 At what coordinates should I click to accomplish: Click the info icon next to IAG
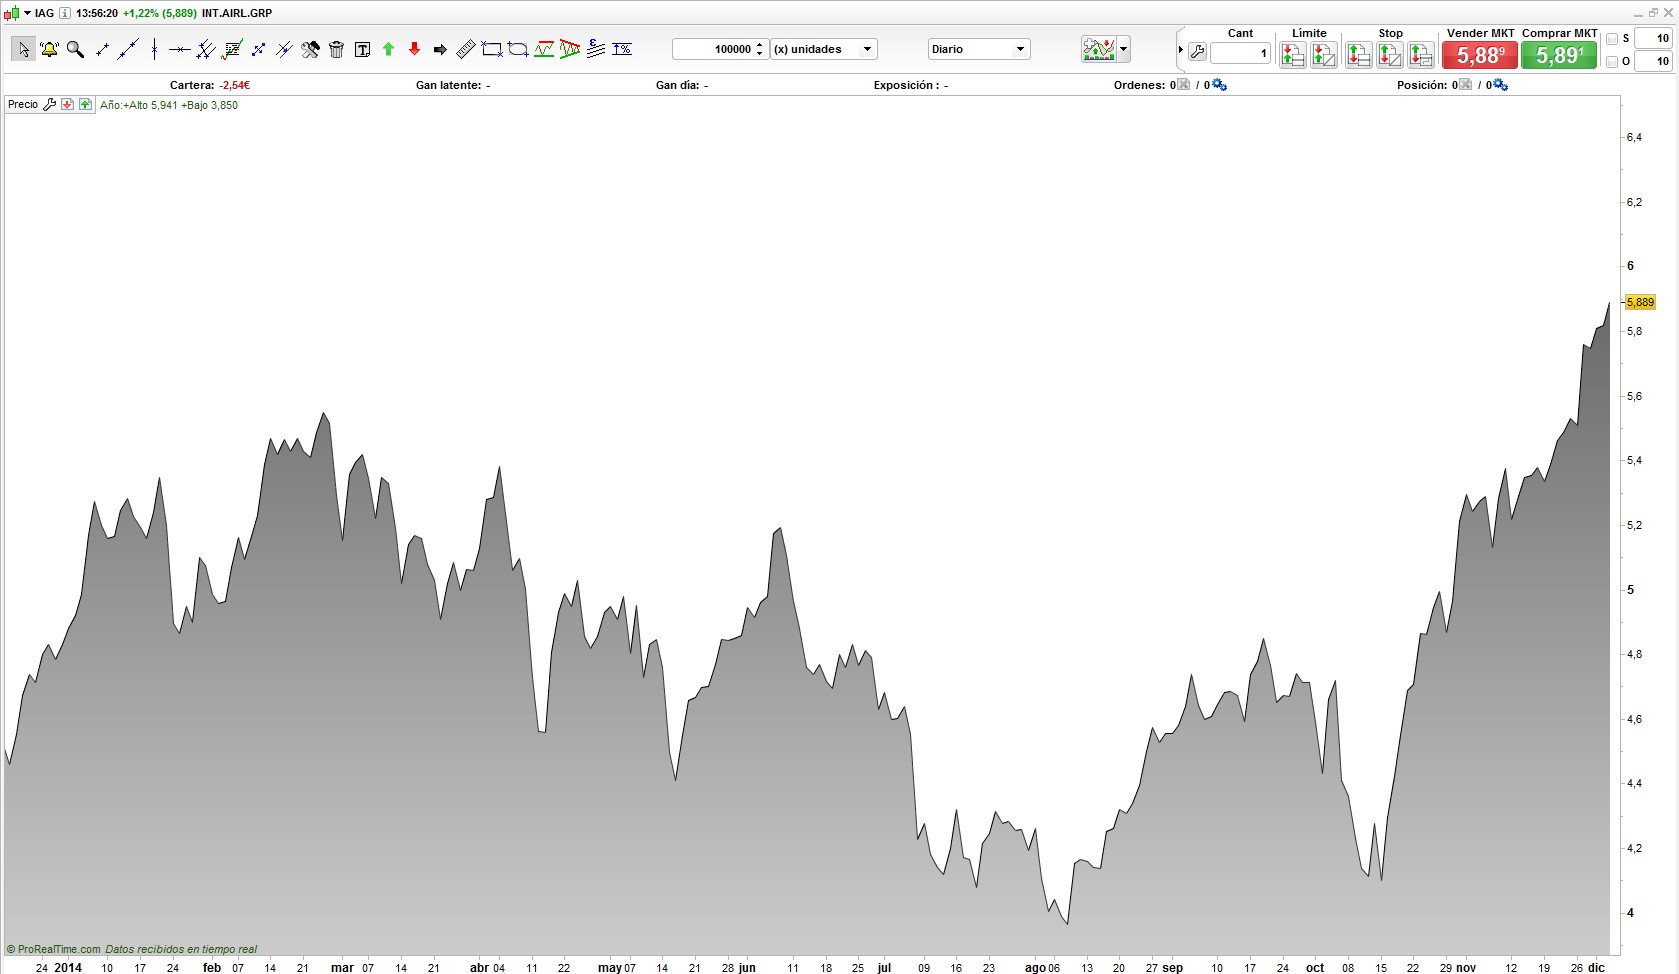(65, 13)
